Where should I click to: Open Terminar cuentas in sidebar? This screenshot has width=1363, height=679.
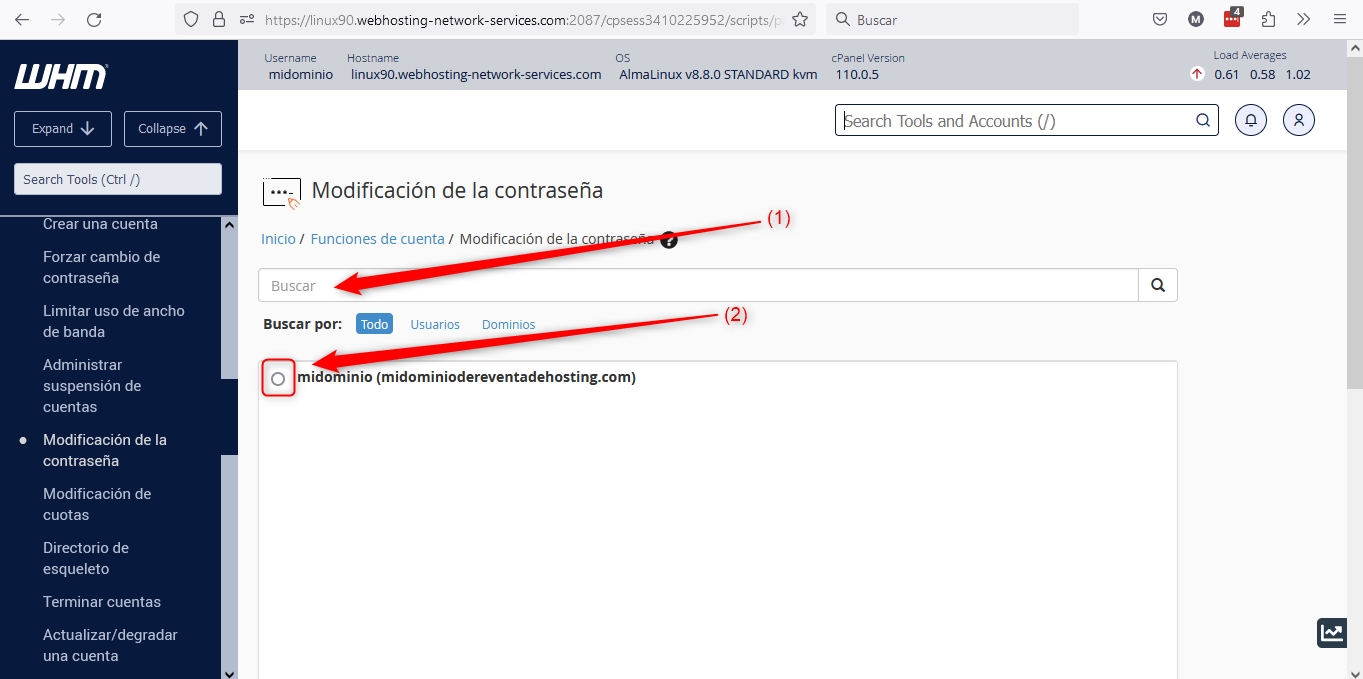tap(102, 602)
